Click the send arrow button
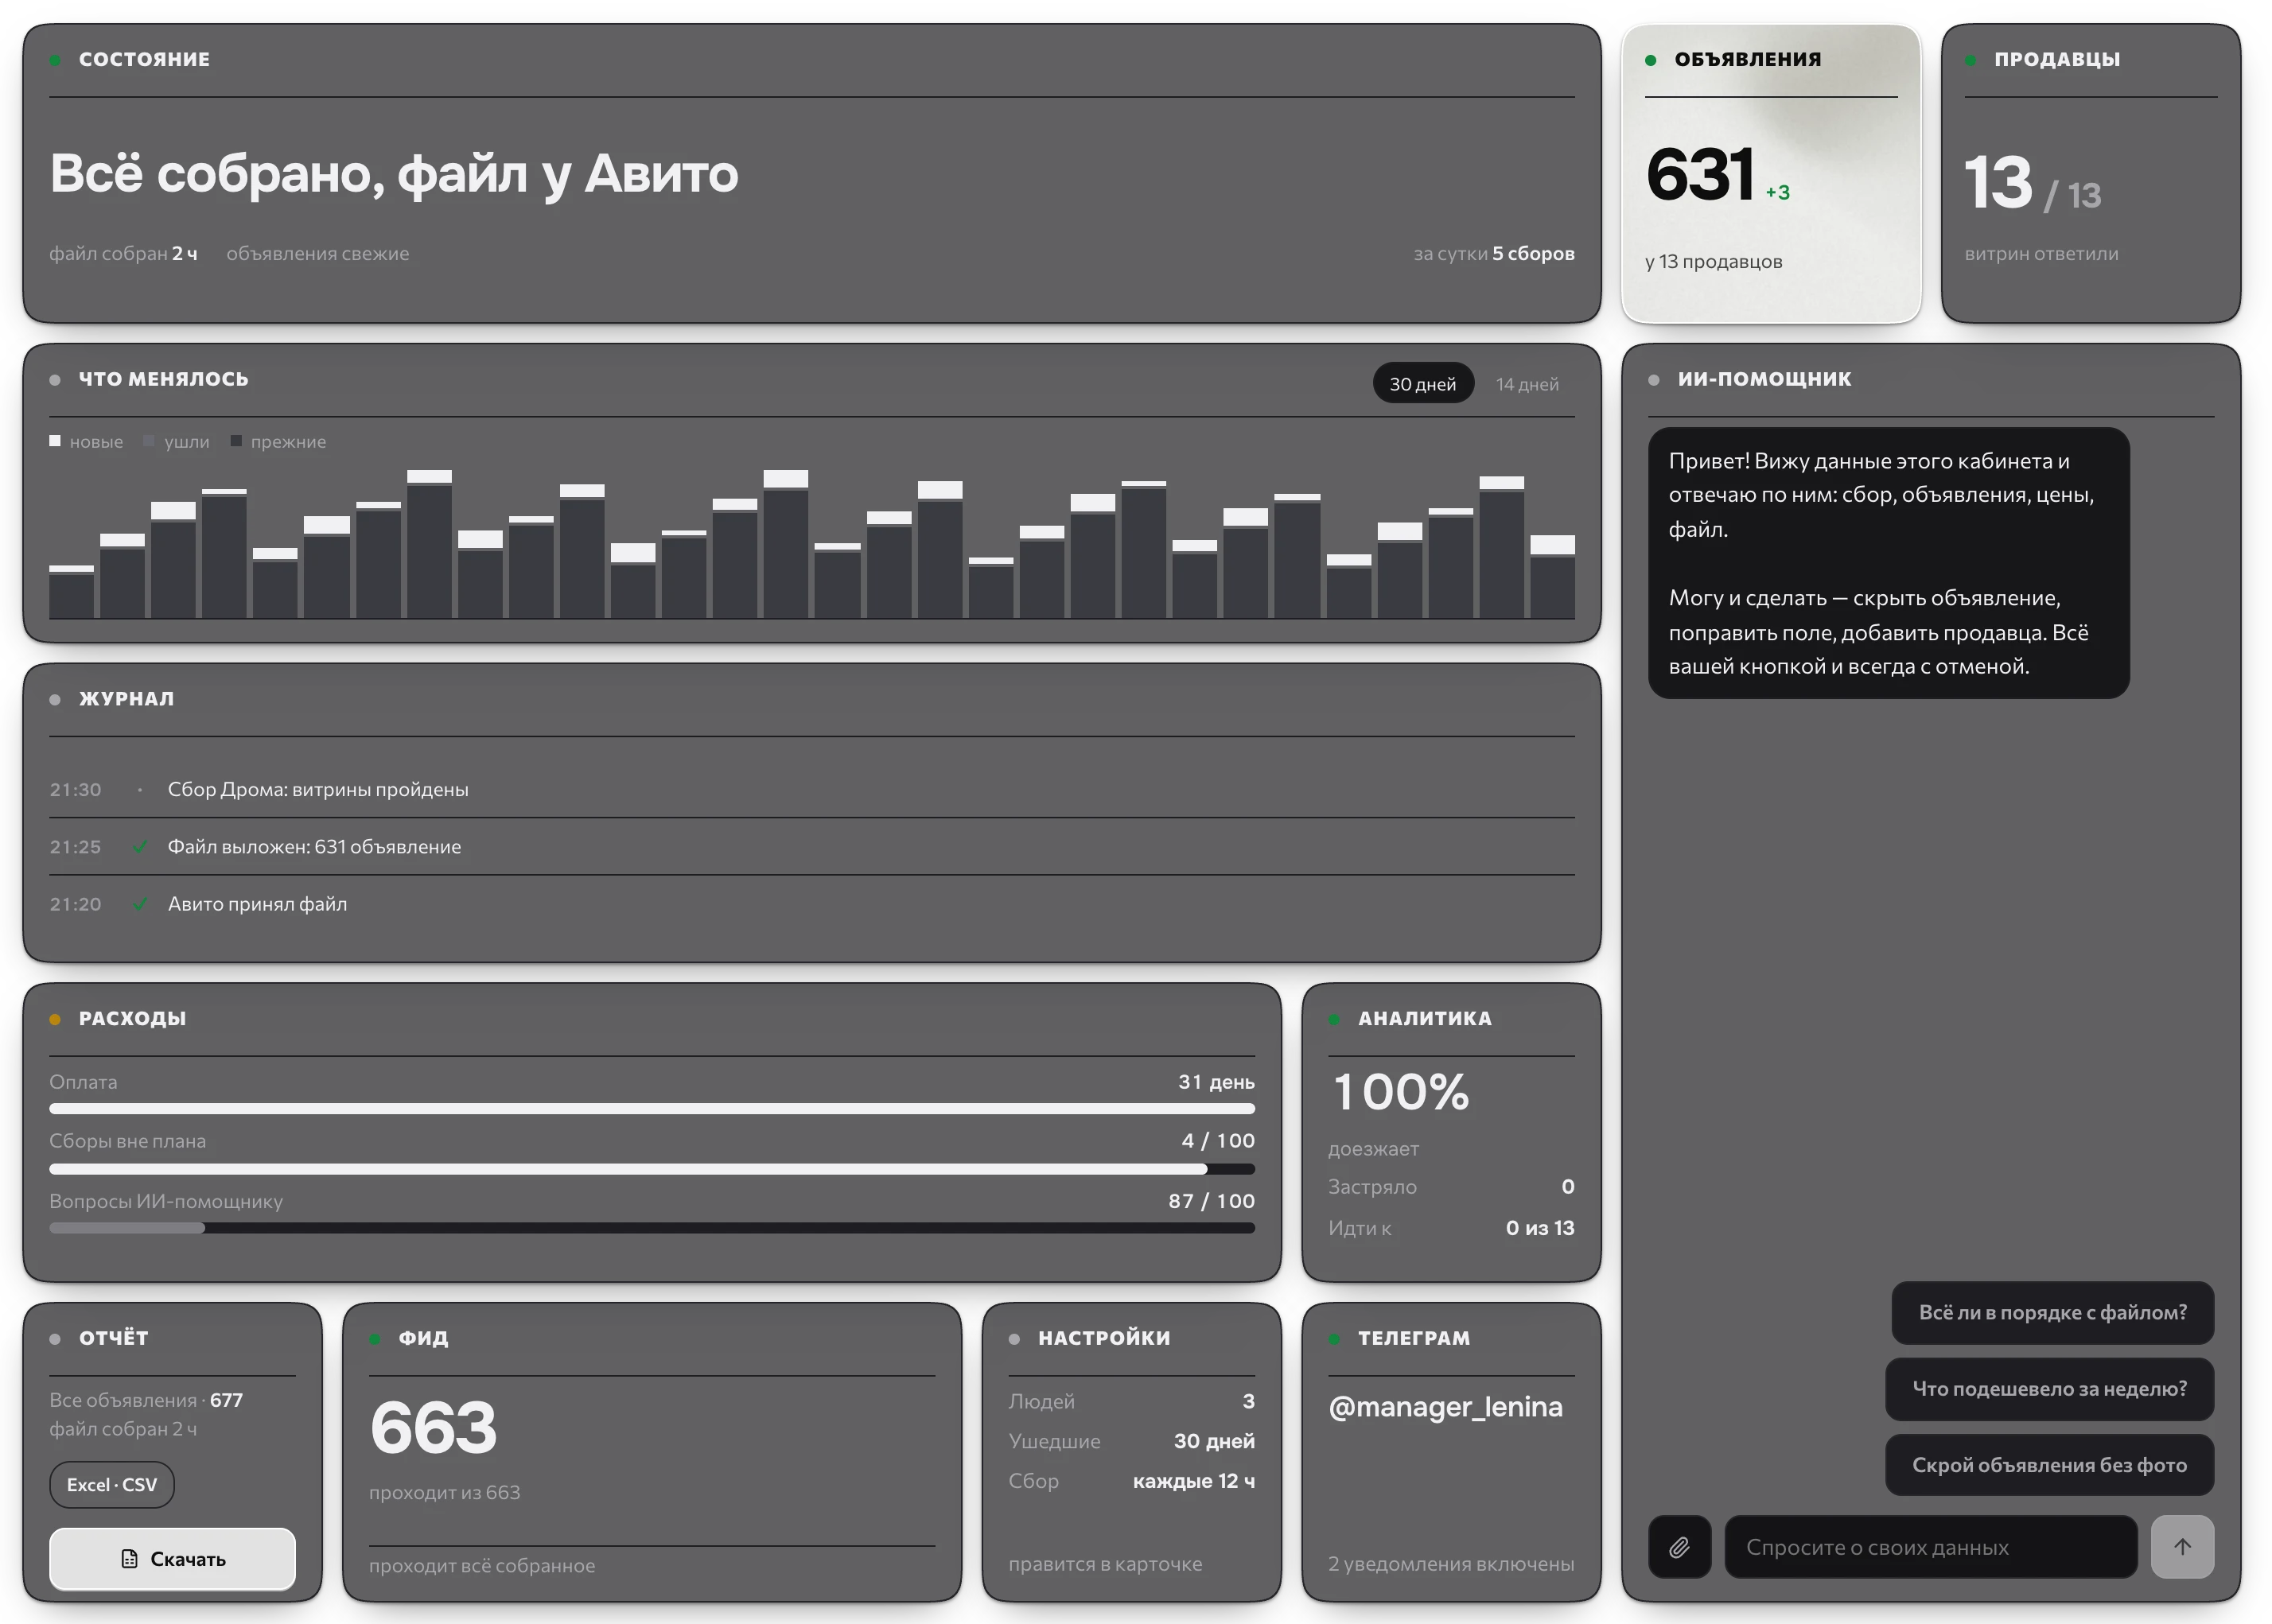Viewport: 2272px width, 1624px height. 2182,1547
